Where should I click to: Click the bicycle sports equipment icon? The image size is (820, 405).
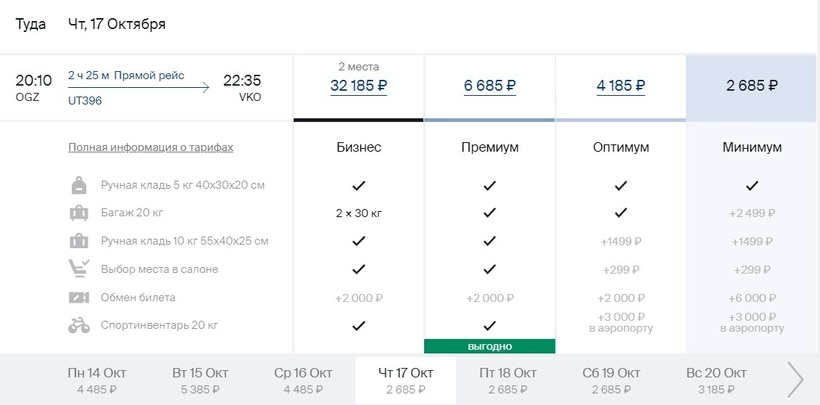(x=79, y=325)
